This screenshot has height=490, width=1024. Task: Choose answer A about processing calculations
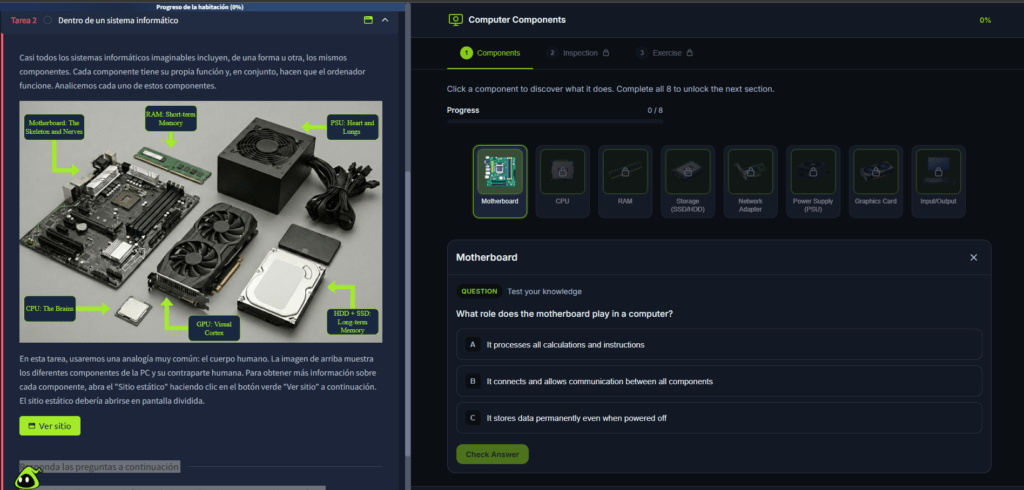point(718,344)
